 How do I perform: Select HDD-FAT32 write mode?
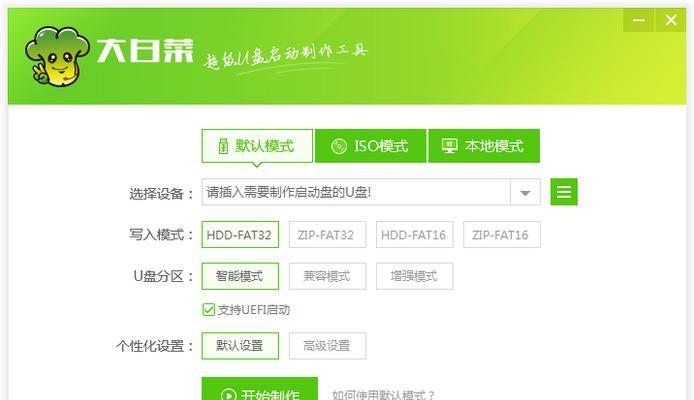[240, 235]
